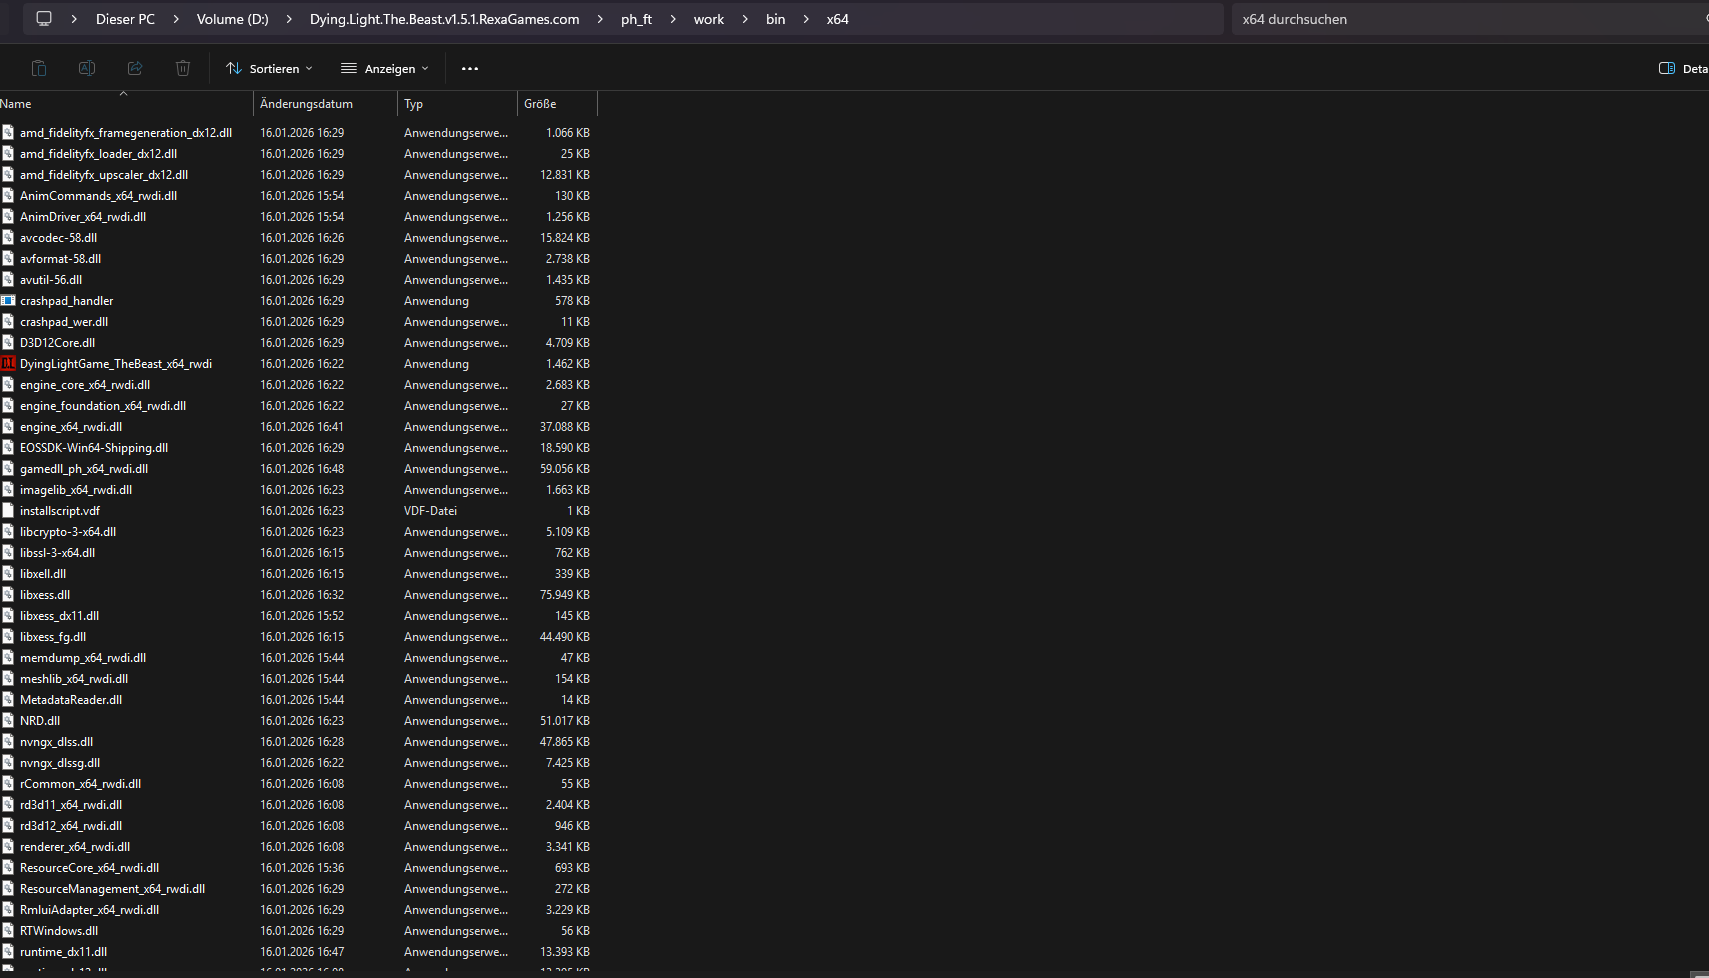Click the x64 durchsuchen search field

(x=1470, y=19)
